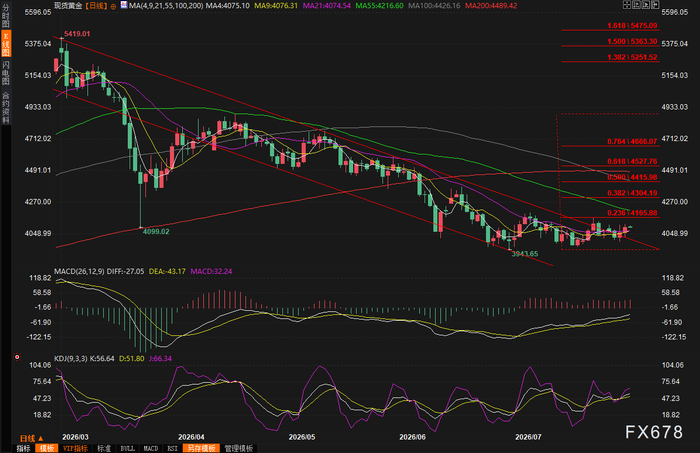Click the rightmost arrow icon at top right

coord(655,5)
